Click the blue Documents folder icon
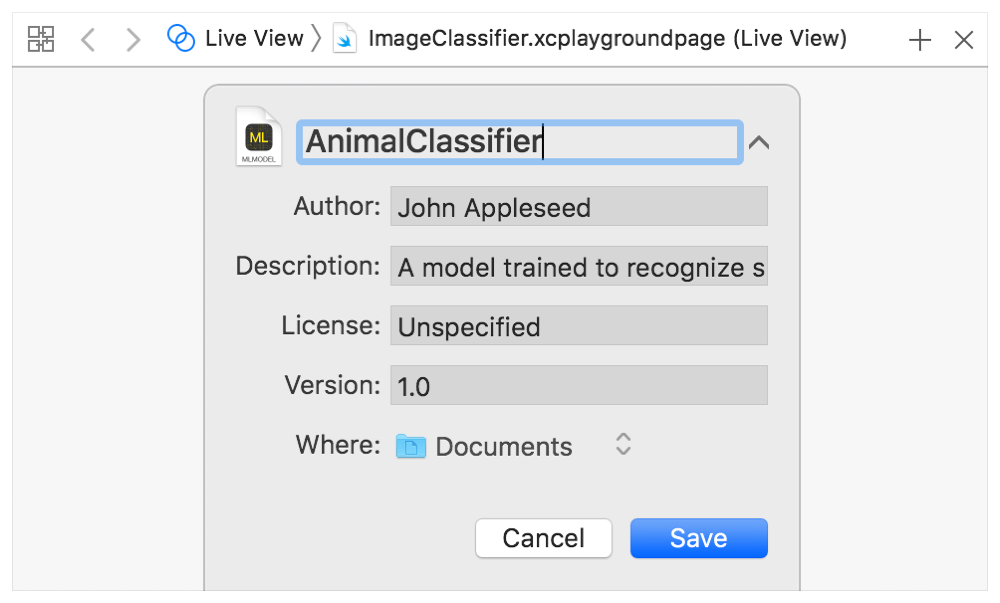This screenshot has height=603, width=1000. coord(411,446)
